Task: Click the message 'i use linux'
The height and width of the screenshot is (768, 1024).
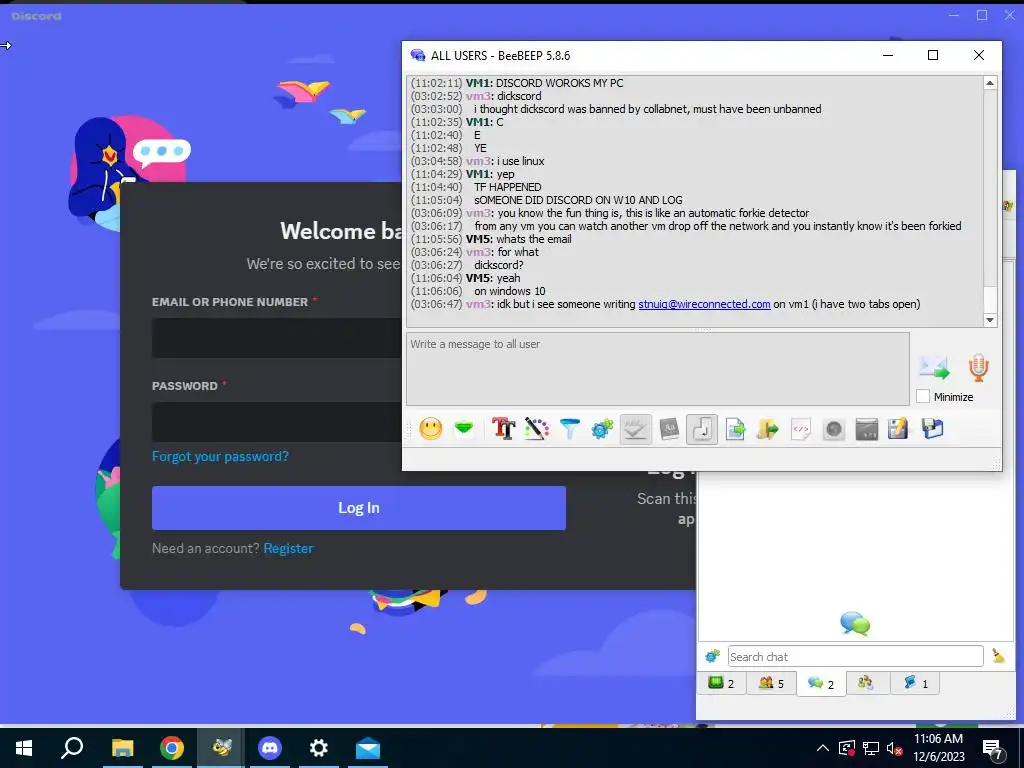Action: coord(520,161)
